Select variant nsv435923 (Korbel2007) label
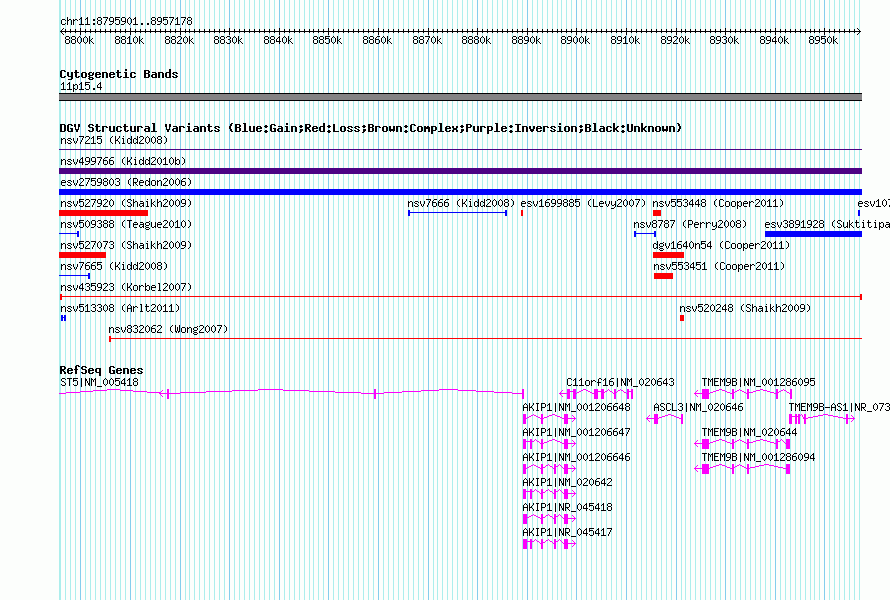This screenshot has width=890, height=600. pyautogui.click(x=126, y=287)
